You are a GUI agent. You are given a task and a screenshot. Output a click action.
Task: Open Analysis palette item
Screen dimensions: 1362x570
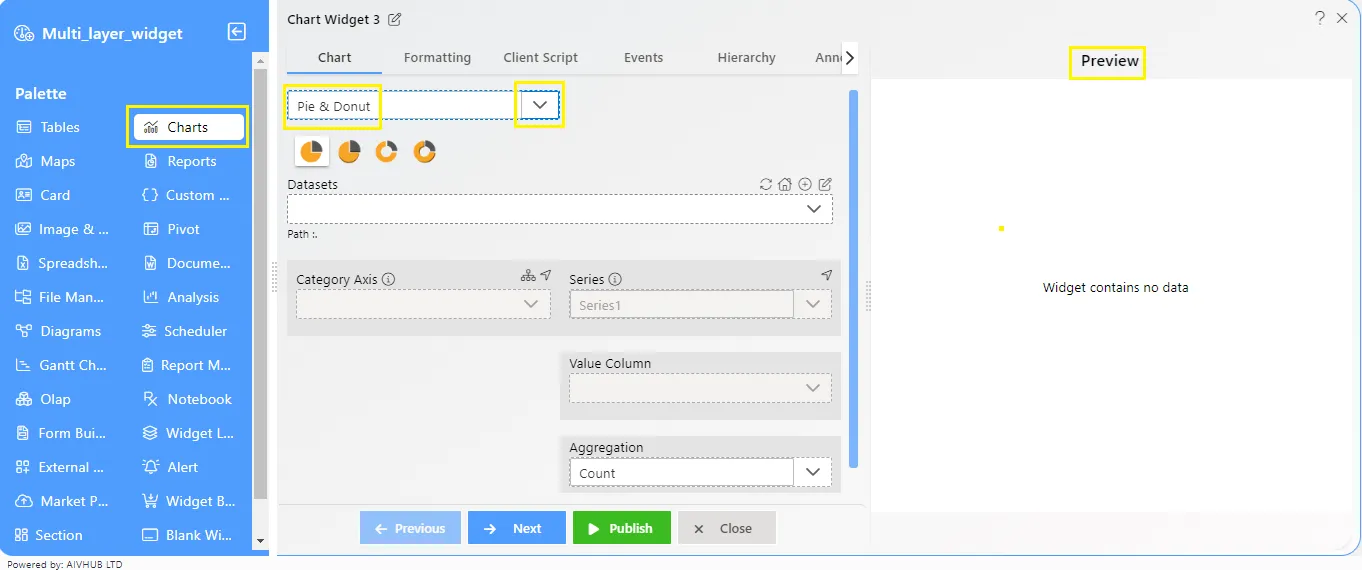181,297
